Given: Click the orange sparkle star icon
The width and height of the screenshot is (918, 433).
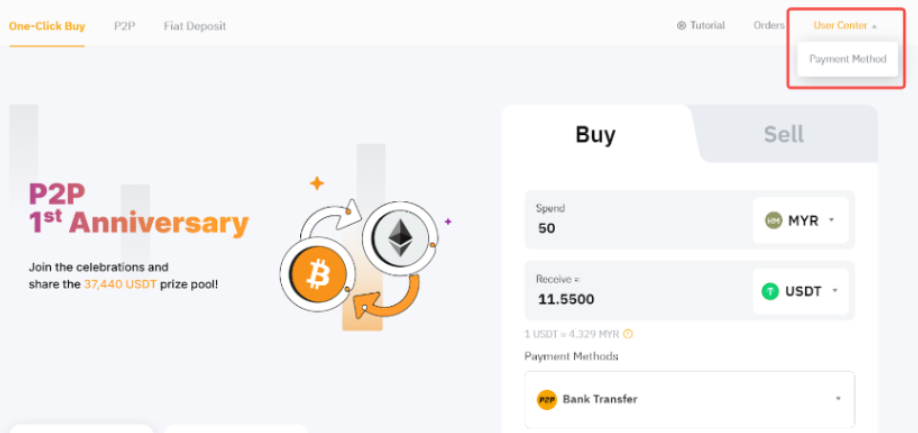Looking at the screenshot, I should pos(317,183).
